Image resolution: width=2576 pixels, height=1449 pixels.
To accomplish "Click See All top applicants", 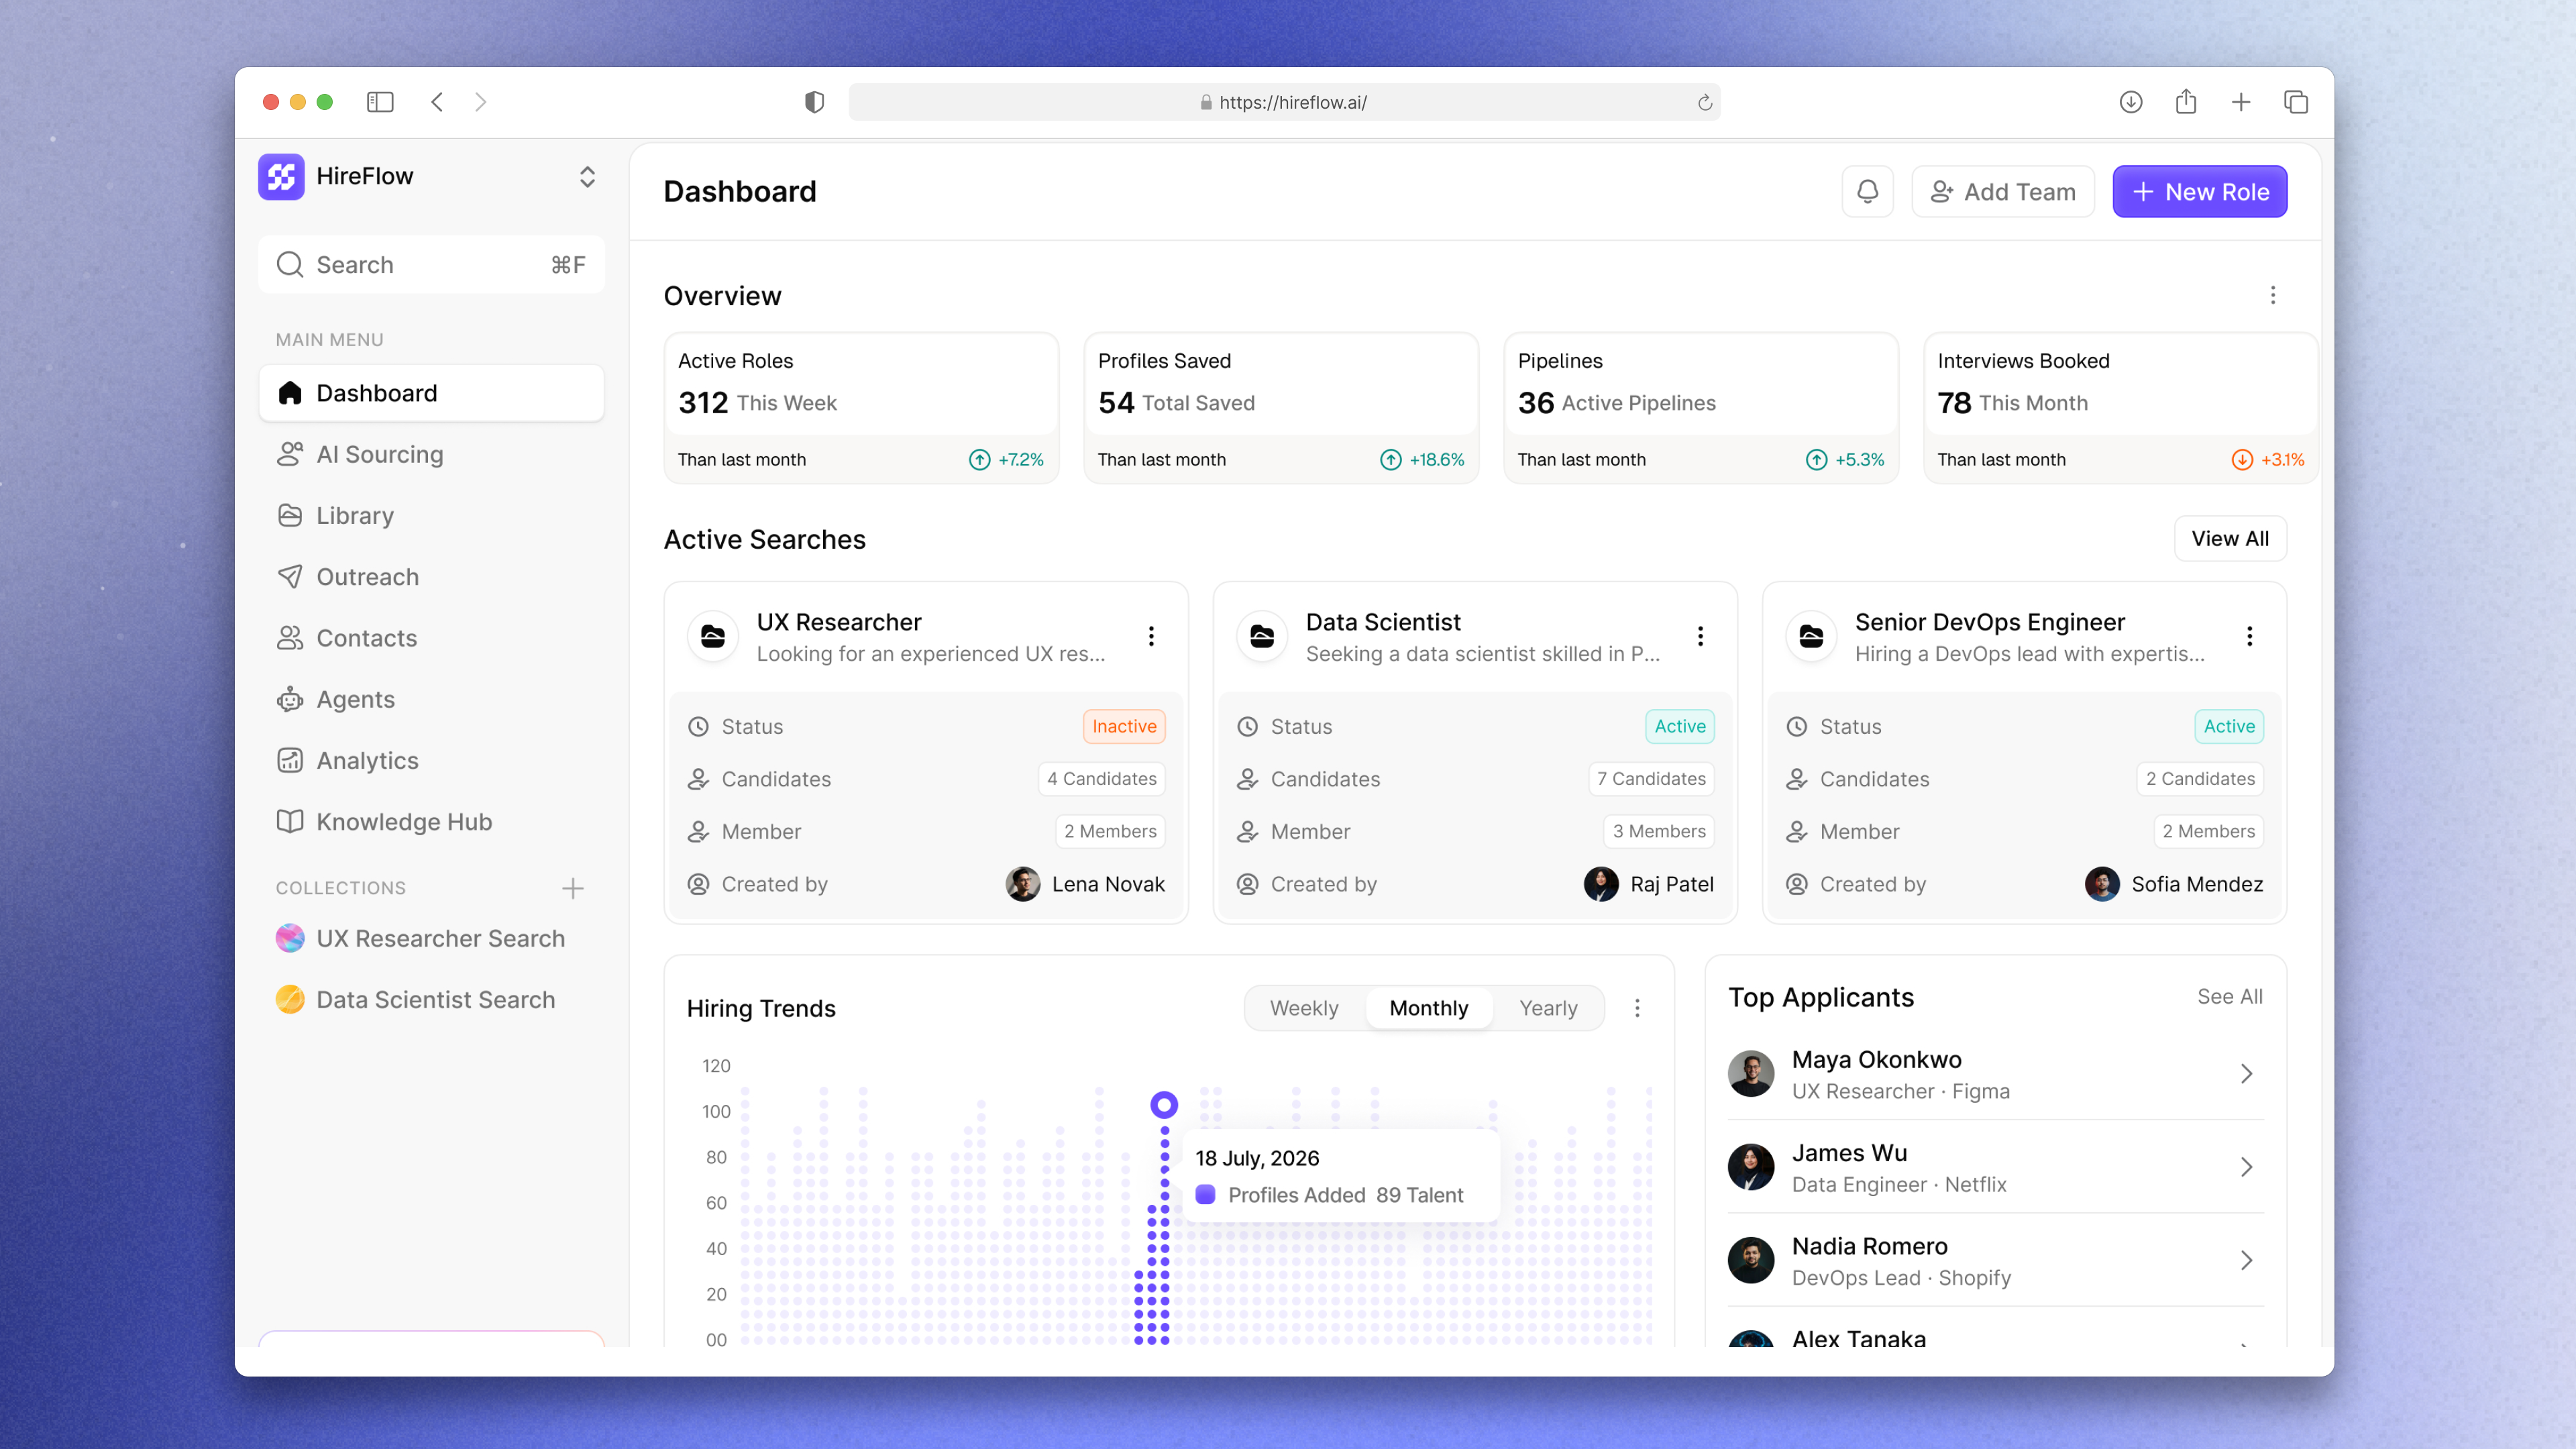I will [x=2229, y=997].
